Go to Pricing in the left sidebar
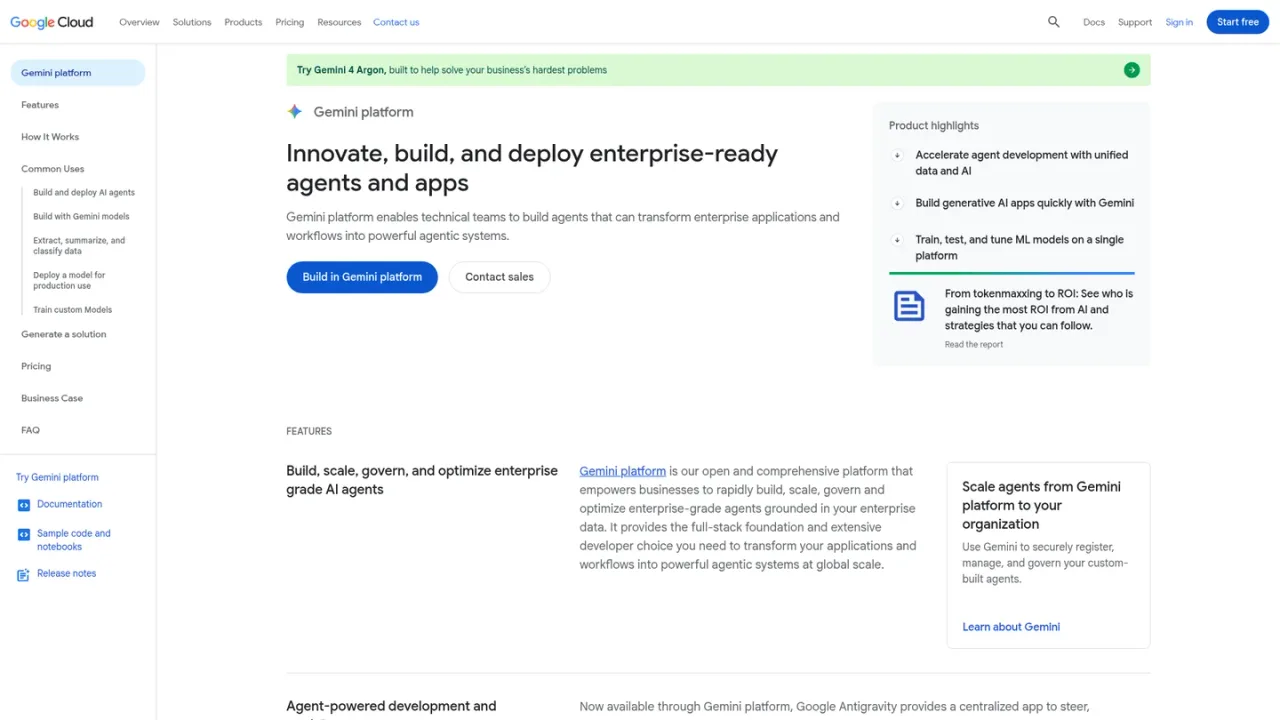This screenshot has height=720, width=1280. [x=36, y=366]
